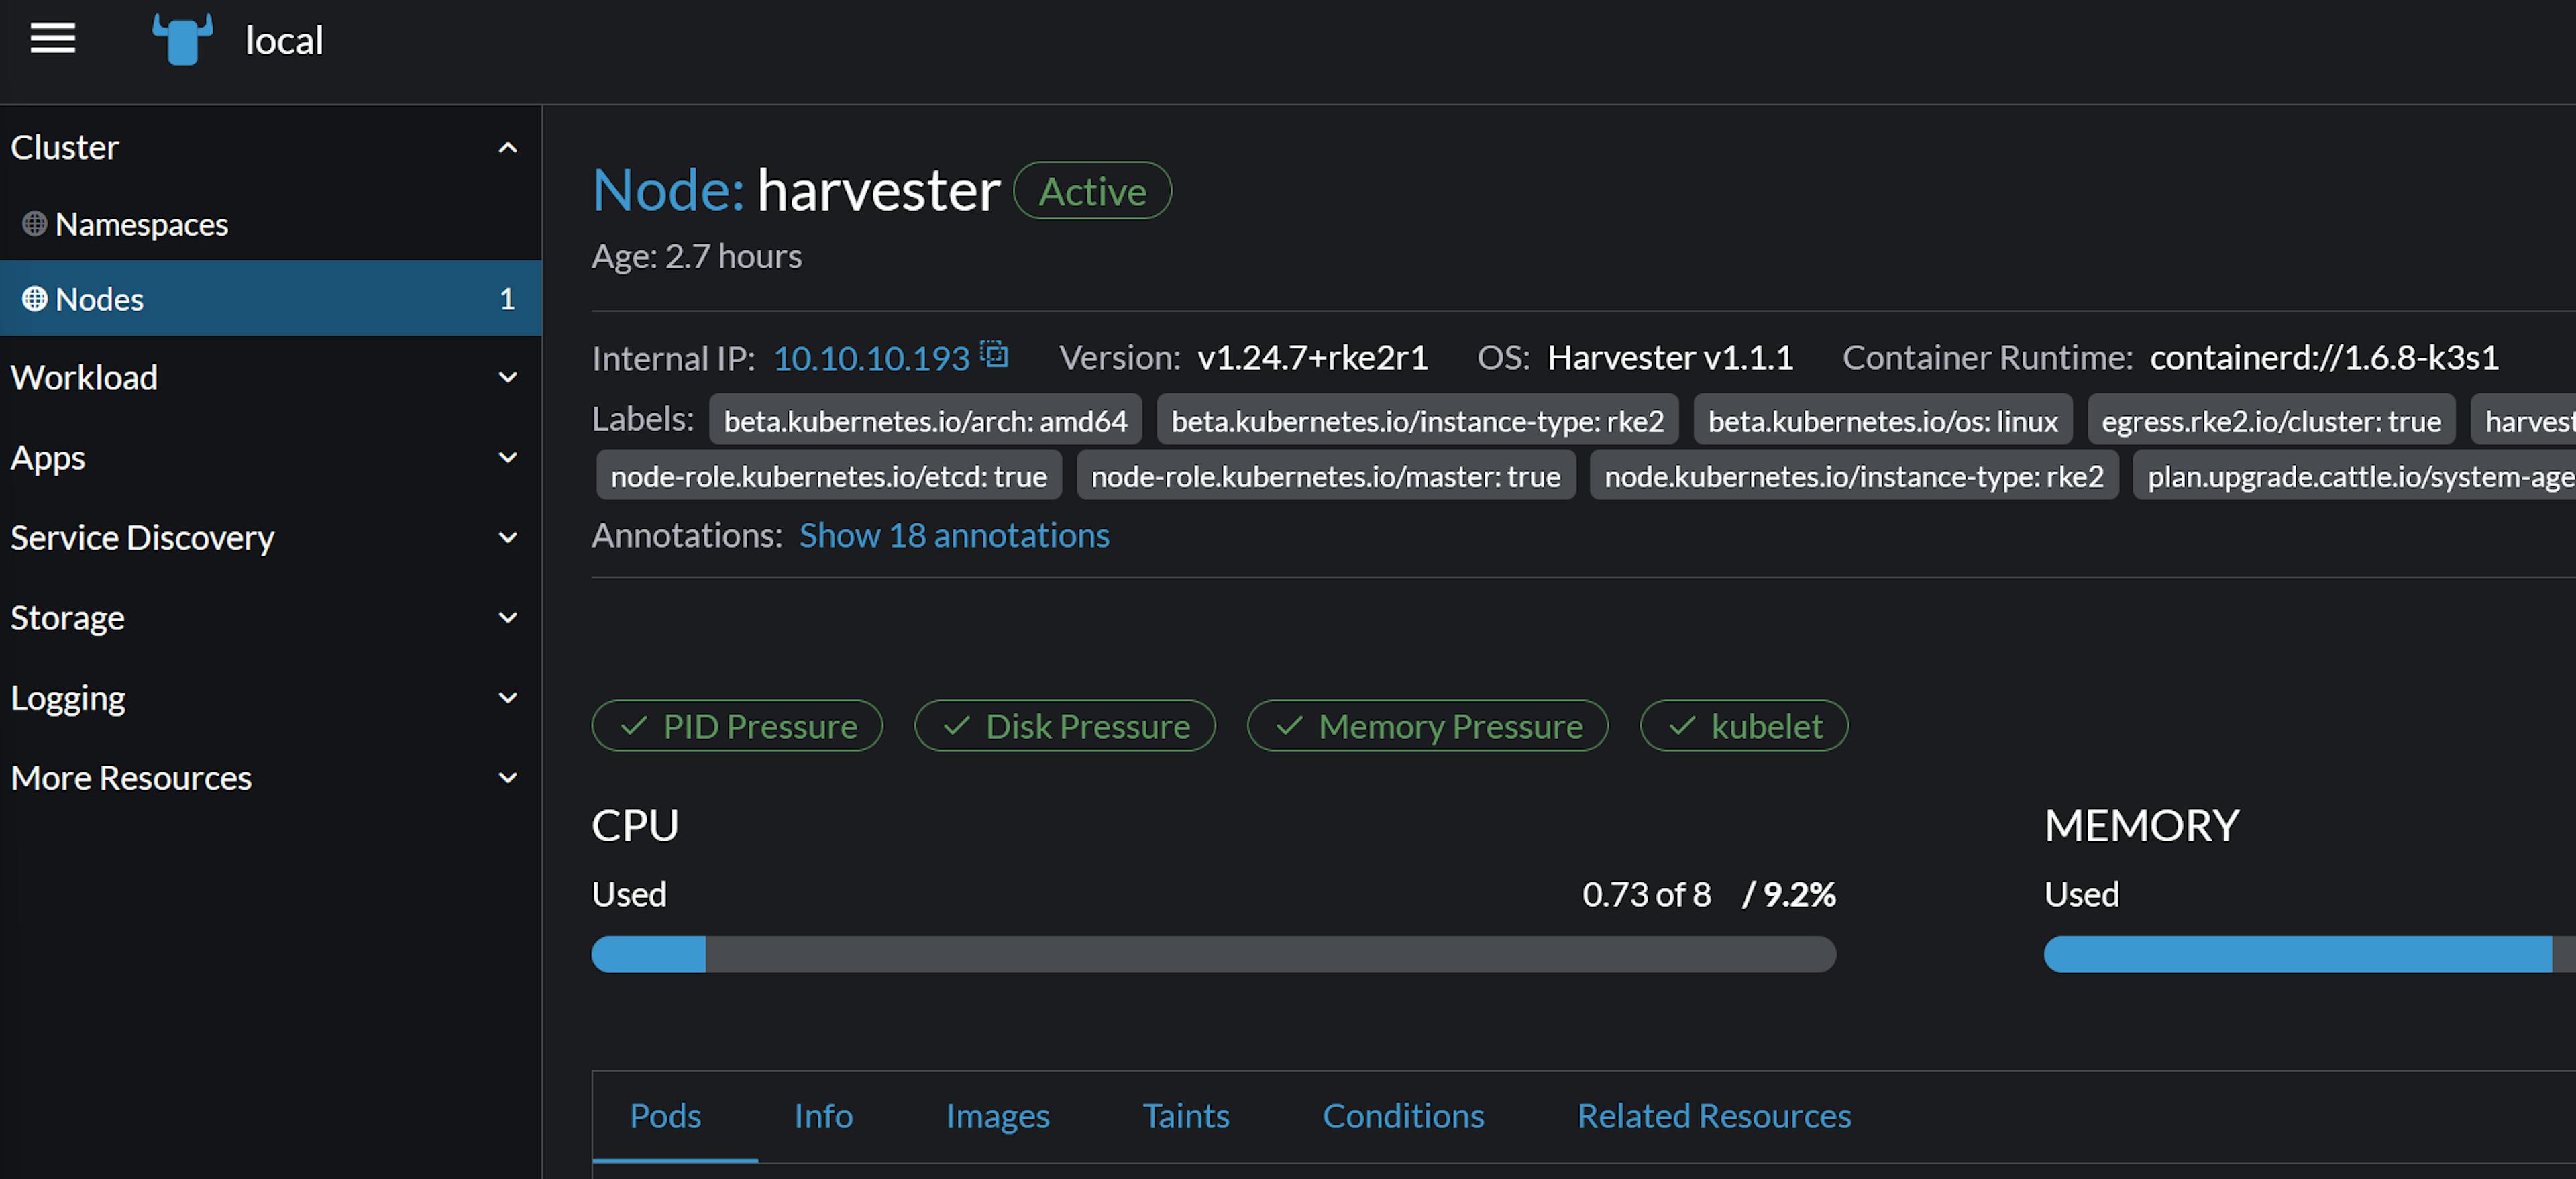The image size is (2576, 1179).
Task: Click the CPU usage progress bar
Action: pos(1214,955)
